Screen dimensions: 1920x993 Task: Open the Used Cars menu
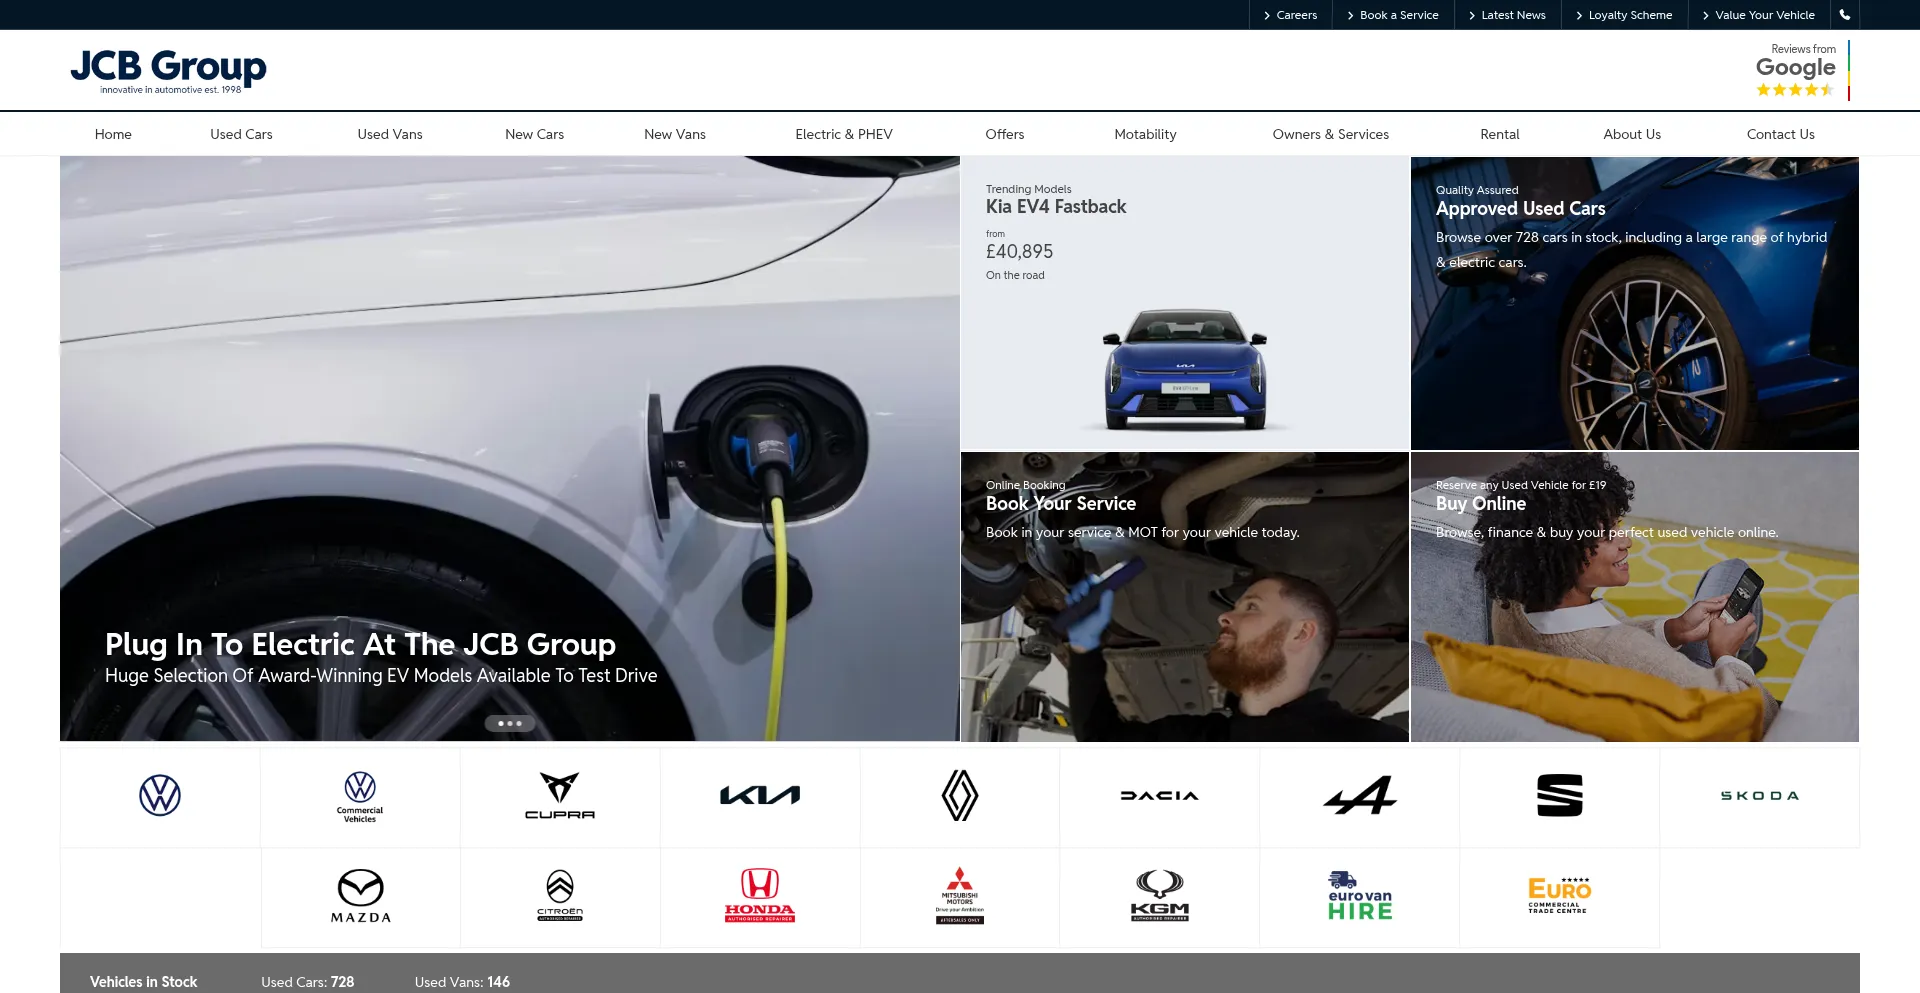pos(241,134)
